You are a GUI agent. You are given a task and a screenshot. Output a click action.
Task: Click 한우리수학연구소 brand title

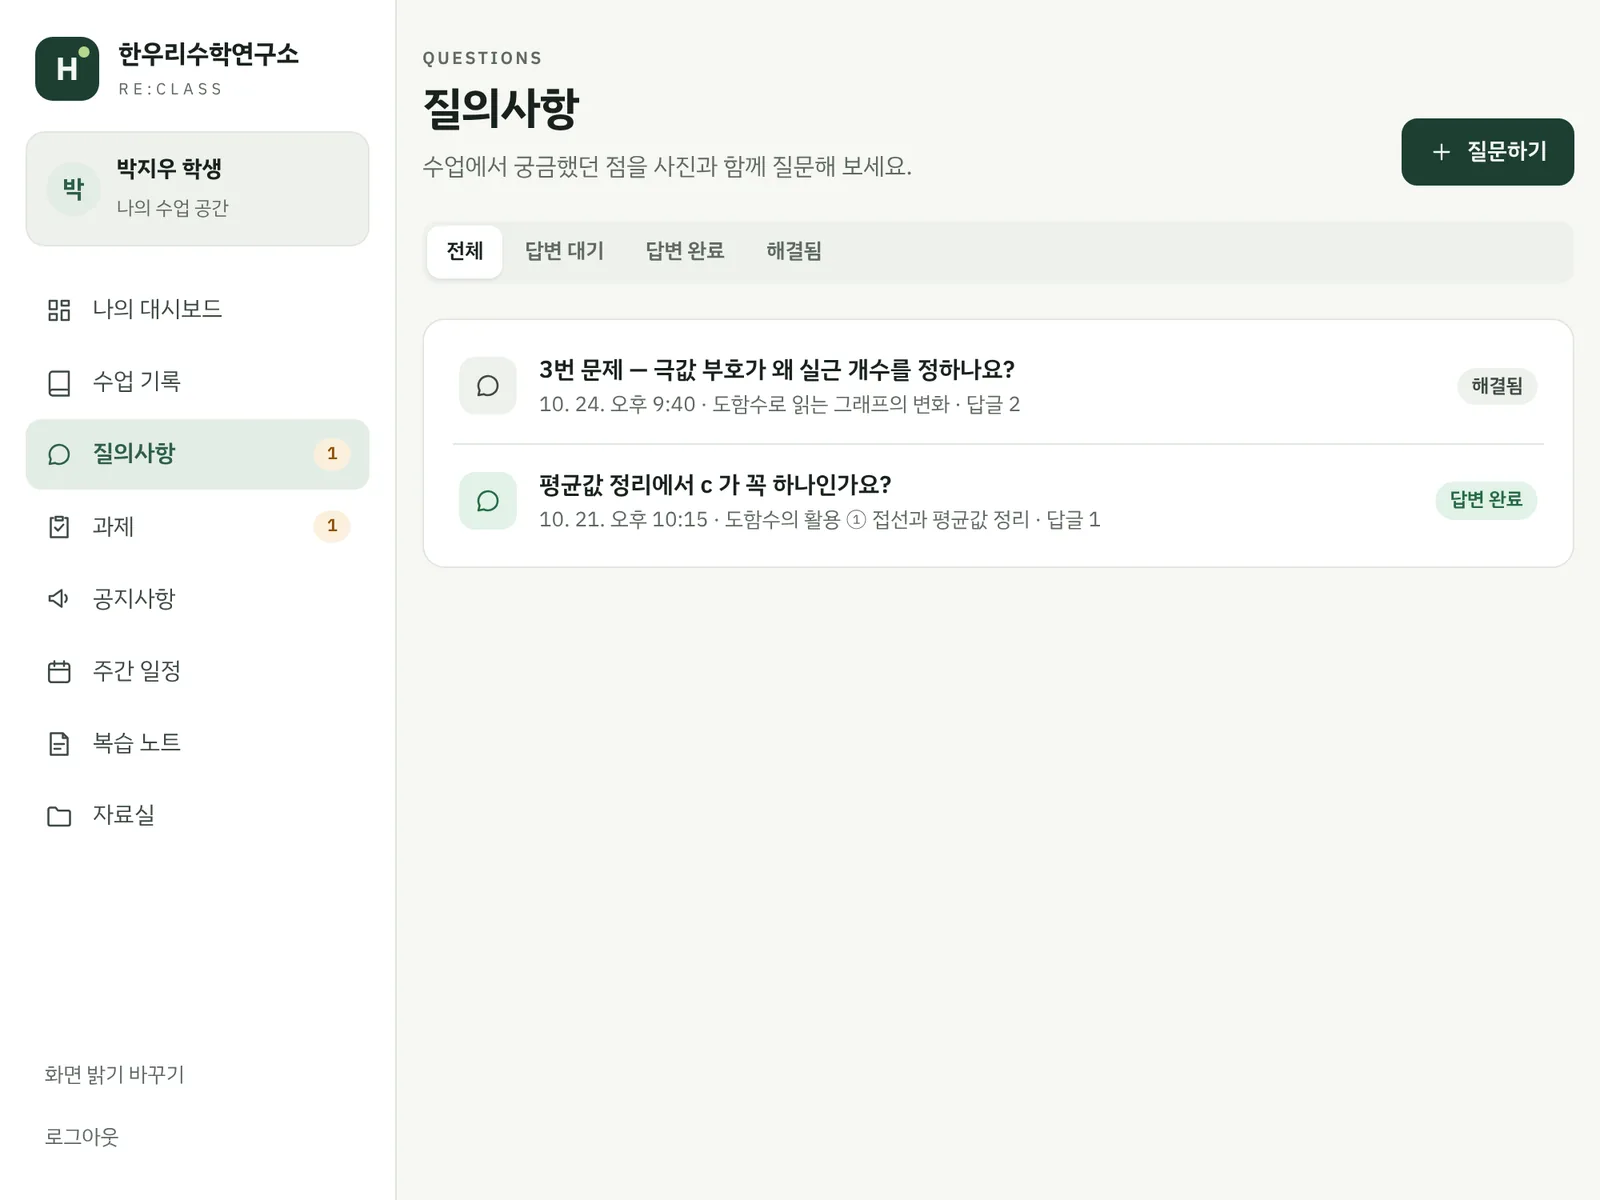point(208,54)
